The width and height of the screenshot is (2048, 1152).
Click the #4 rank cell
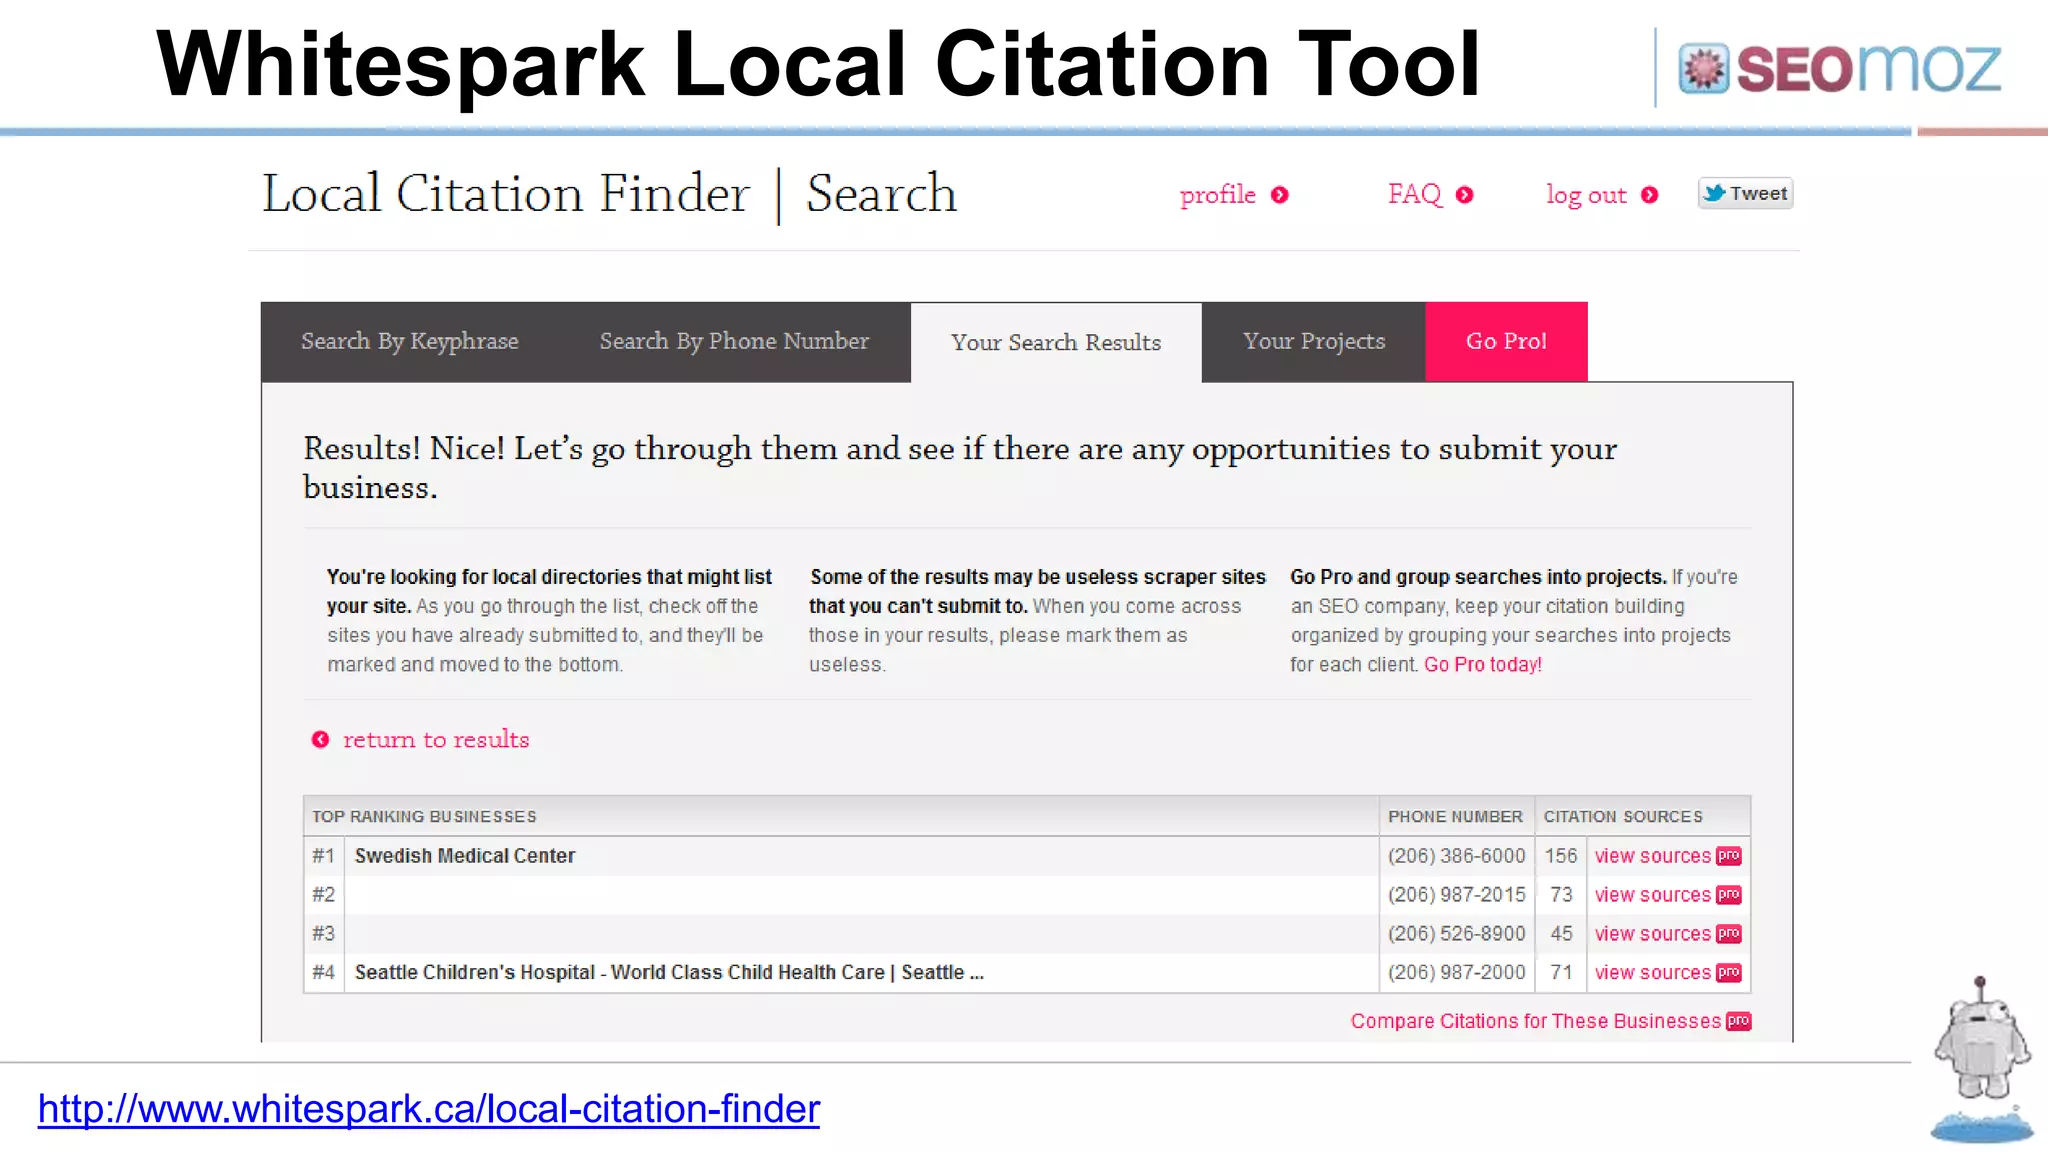point(323,972)
